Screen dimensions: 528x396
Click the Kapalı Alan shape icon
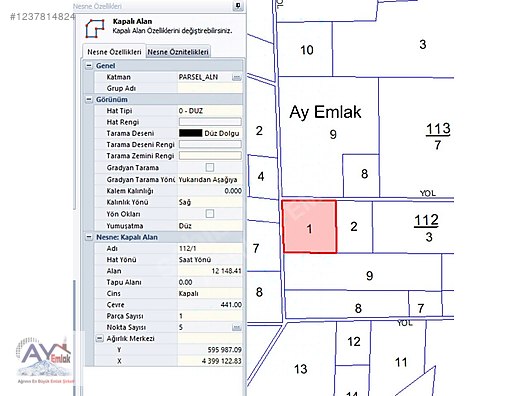[95, 28]
